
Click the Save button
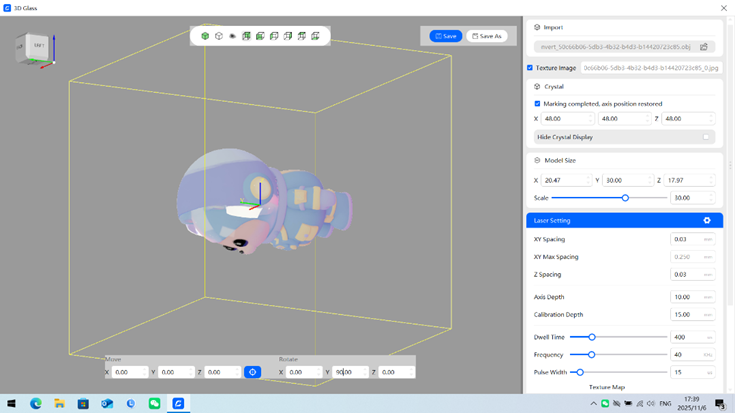(x=446, y=36)
